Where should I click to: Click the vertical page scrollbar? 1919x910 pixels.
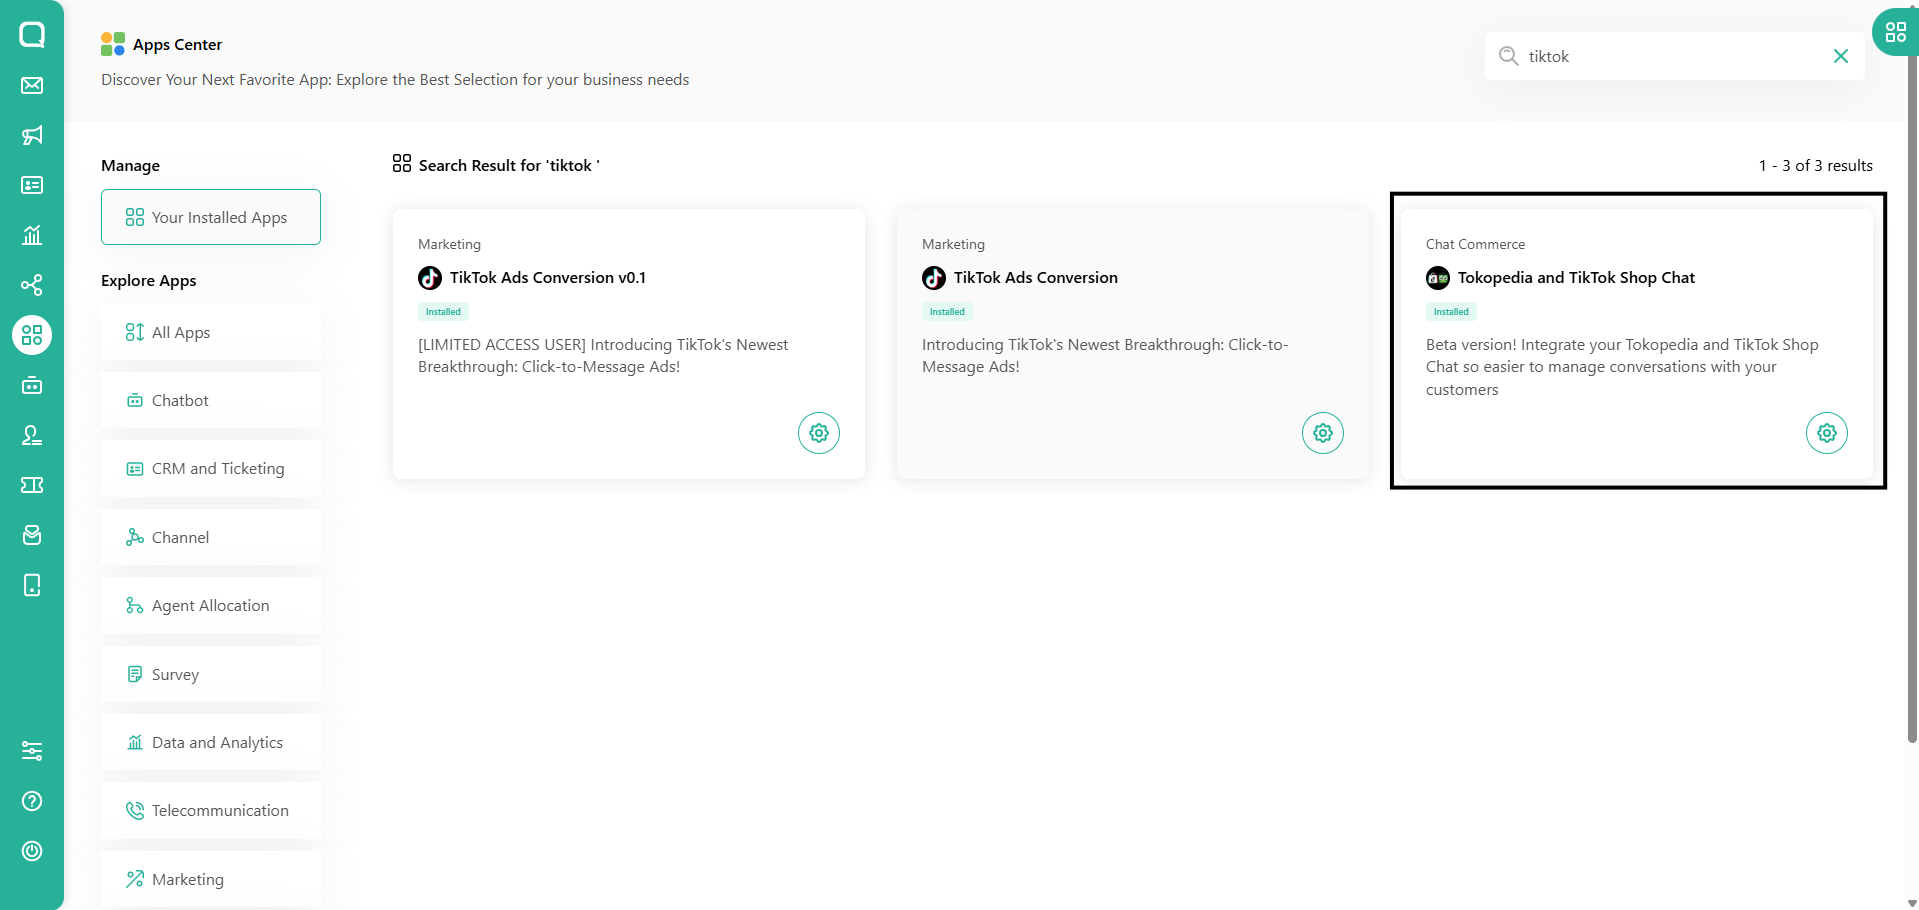point(1912,400)
